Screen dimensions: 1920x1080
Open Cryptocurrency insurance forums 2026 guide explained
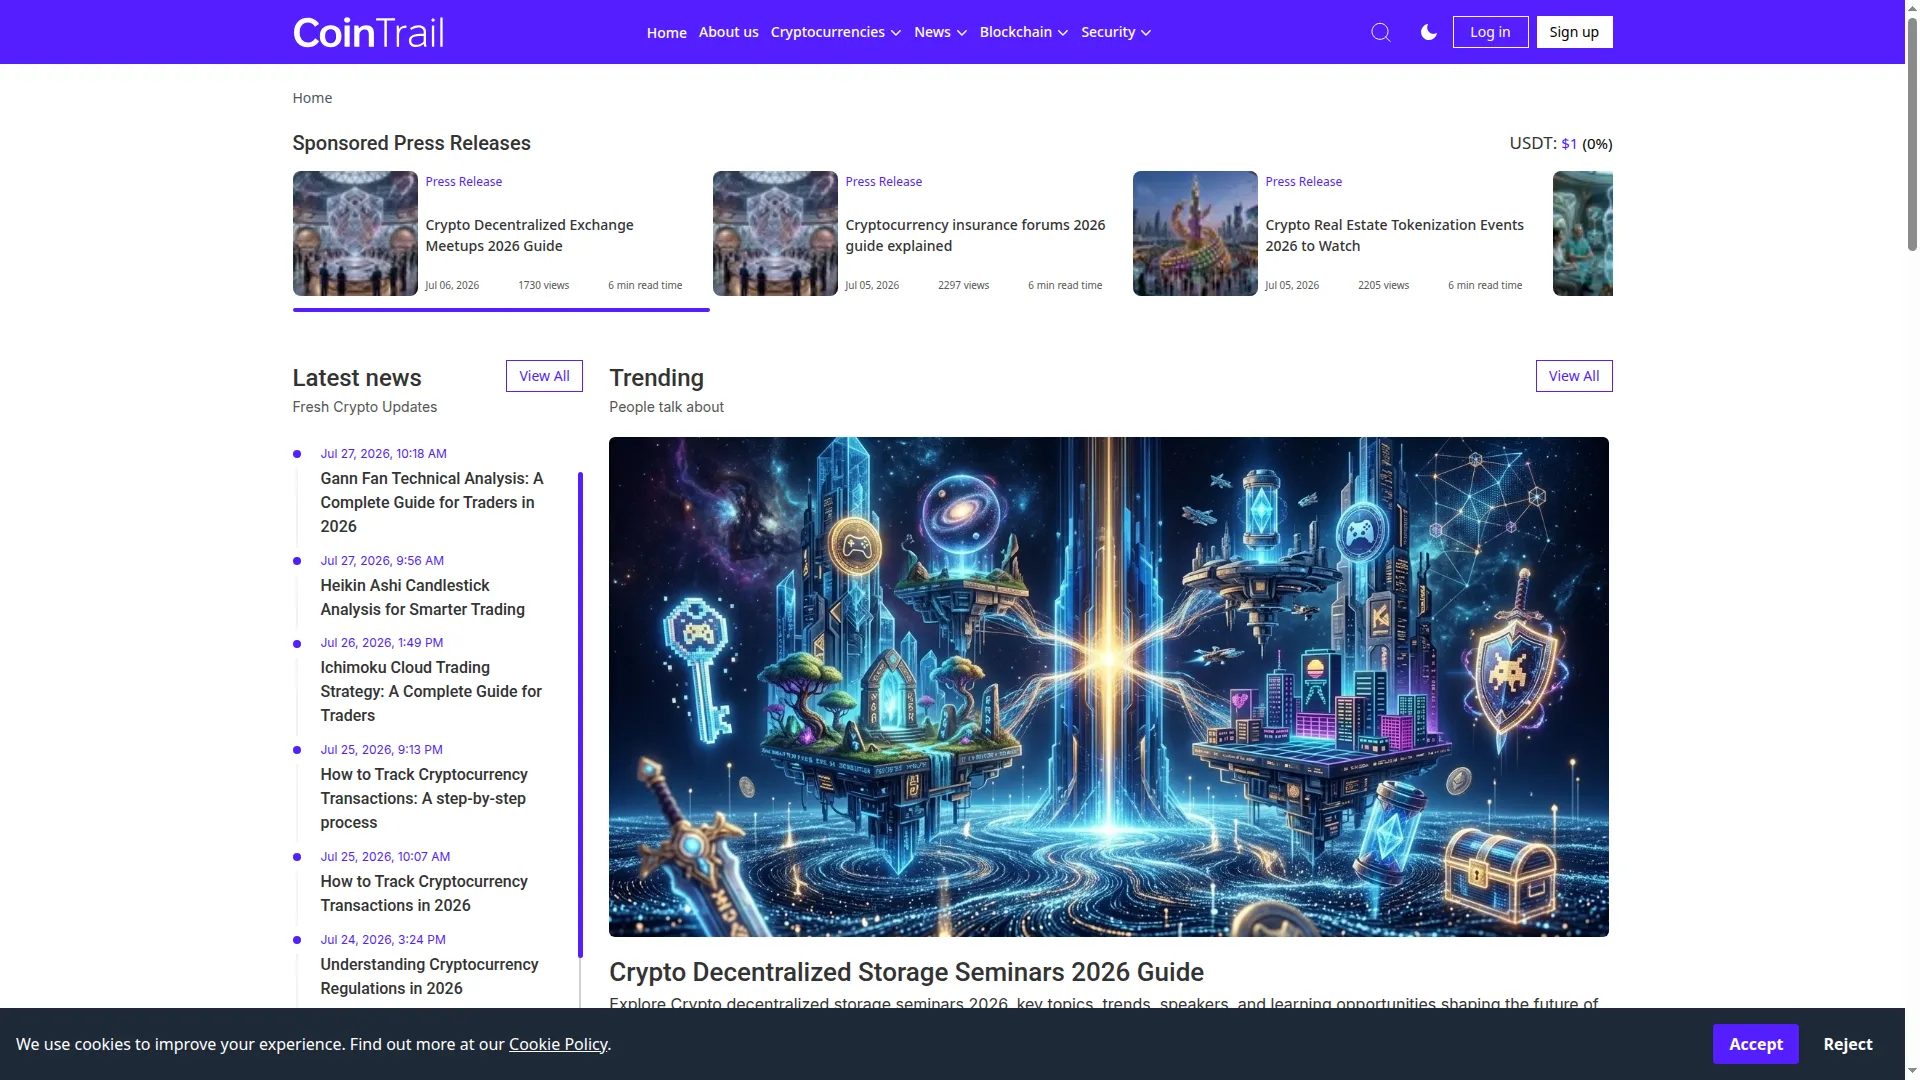(975, 235)
